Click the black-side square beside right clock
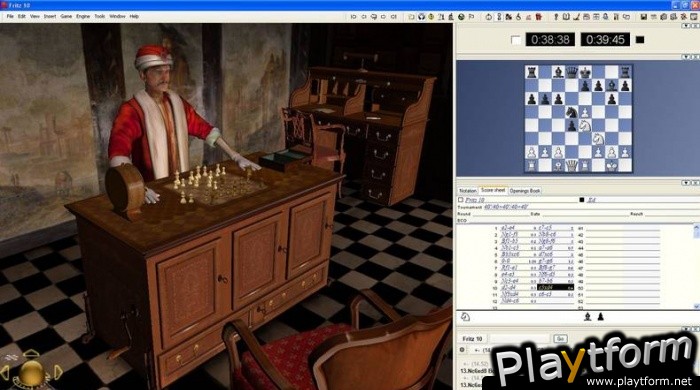The width and height of the screenshot is (700, 390). (x=640, y=40)
